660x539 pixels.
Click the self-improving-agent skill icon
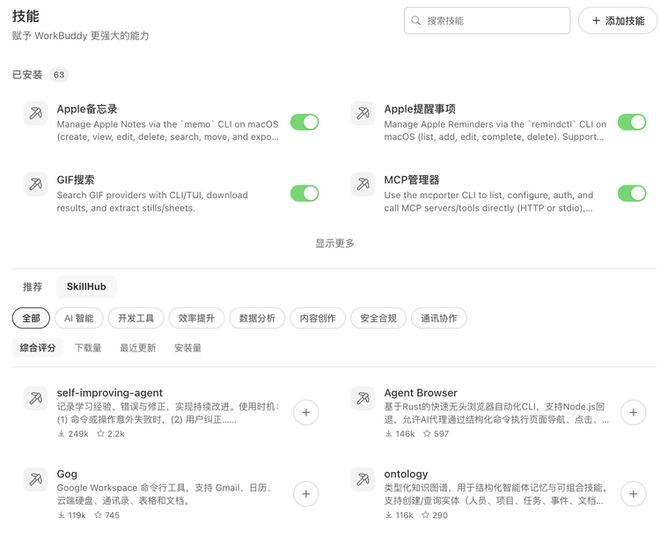pos(36,398)
